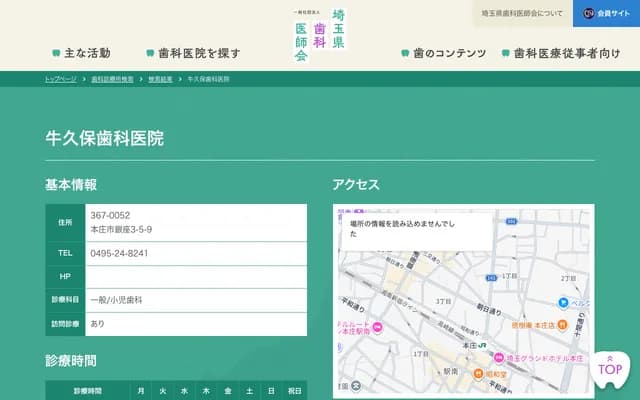This screenshot has height=400, width=640.
Task: Go to トップページ breadcrumb
Action: point(60,79)
